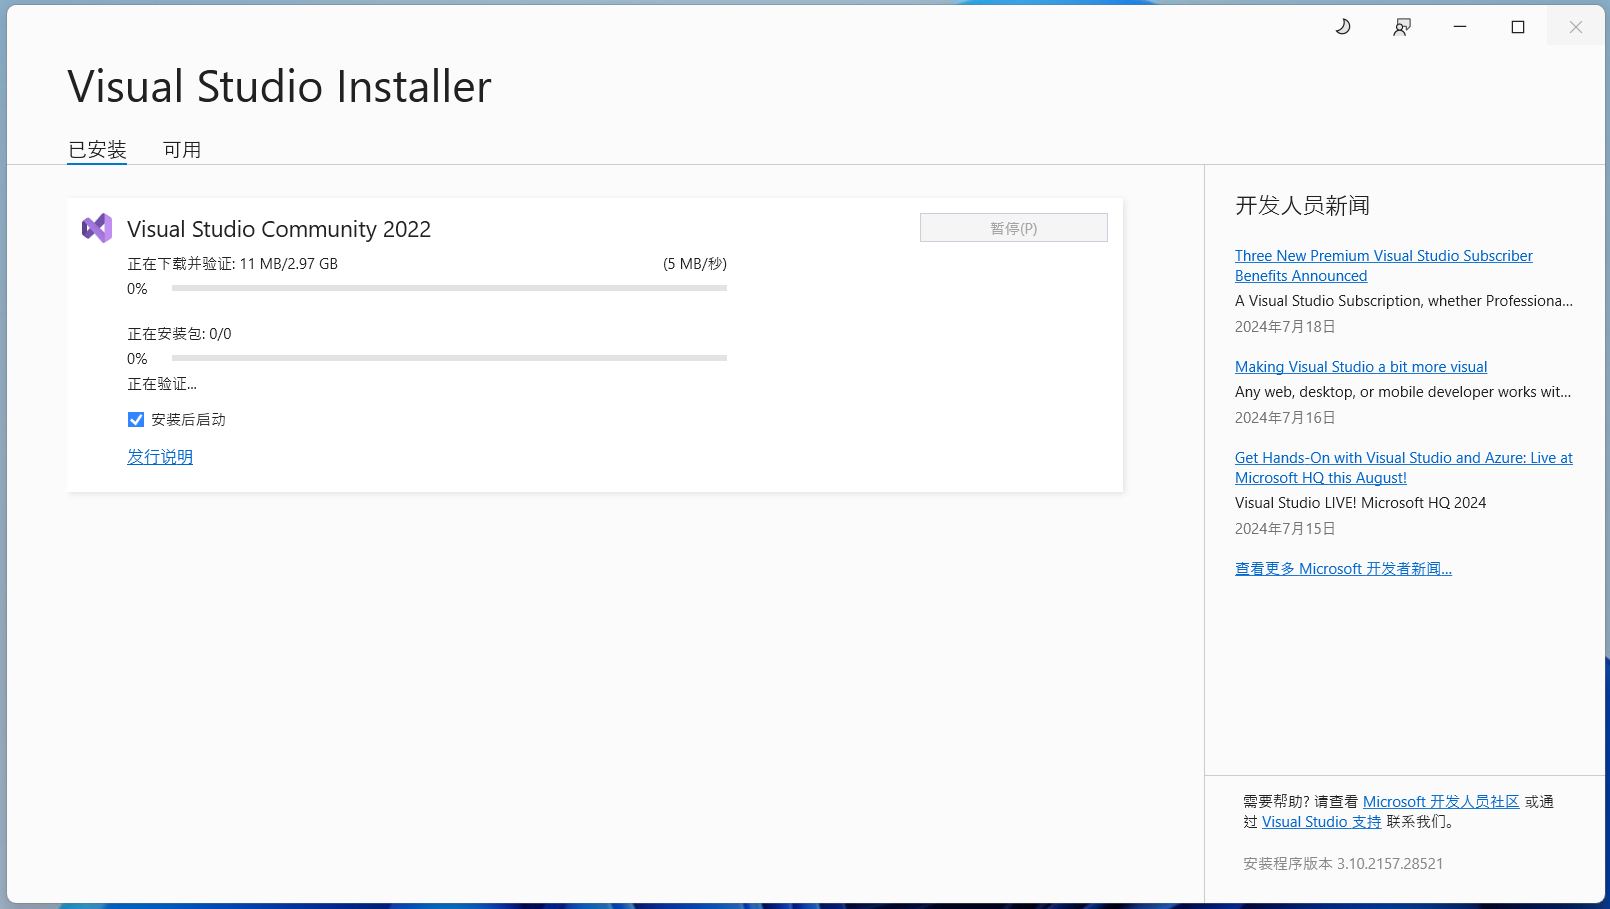Click the 安装程序版本 3.10.2157.28521 text

(x=1343, y=864)
